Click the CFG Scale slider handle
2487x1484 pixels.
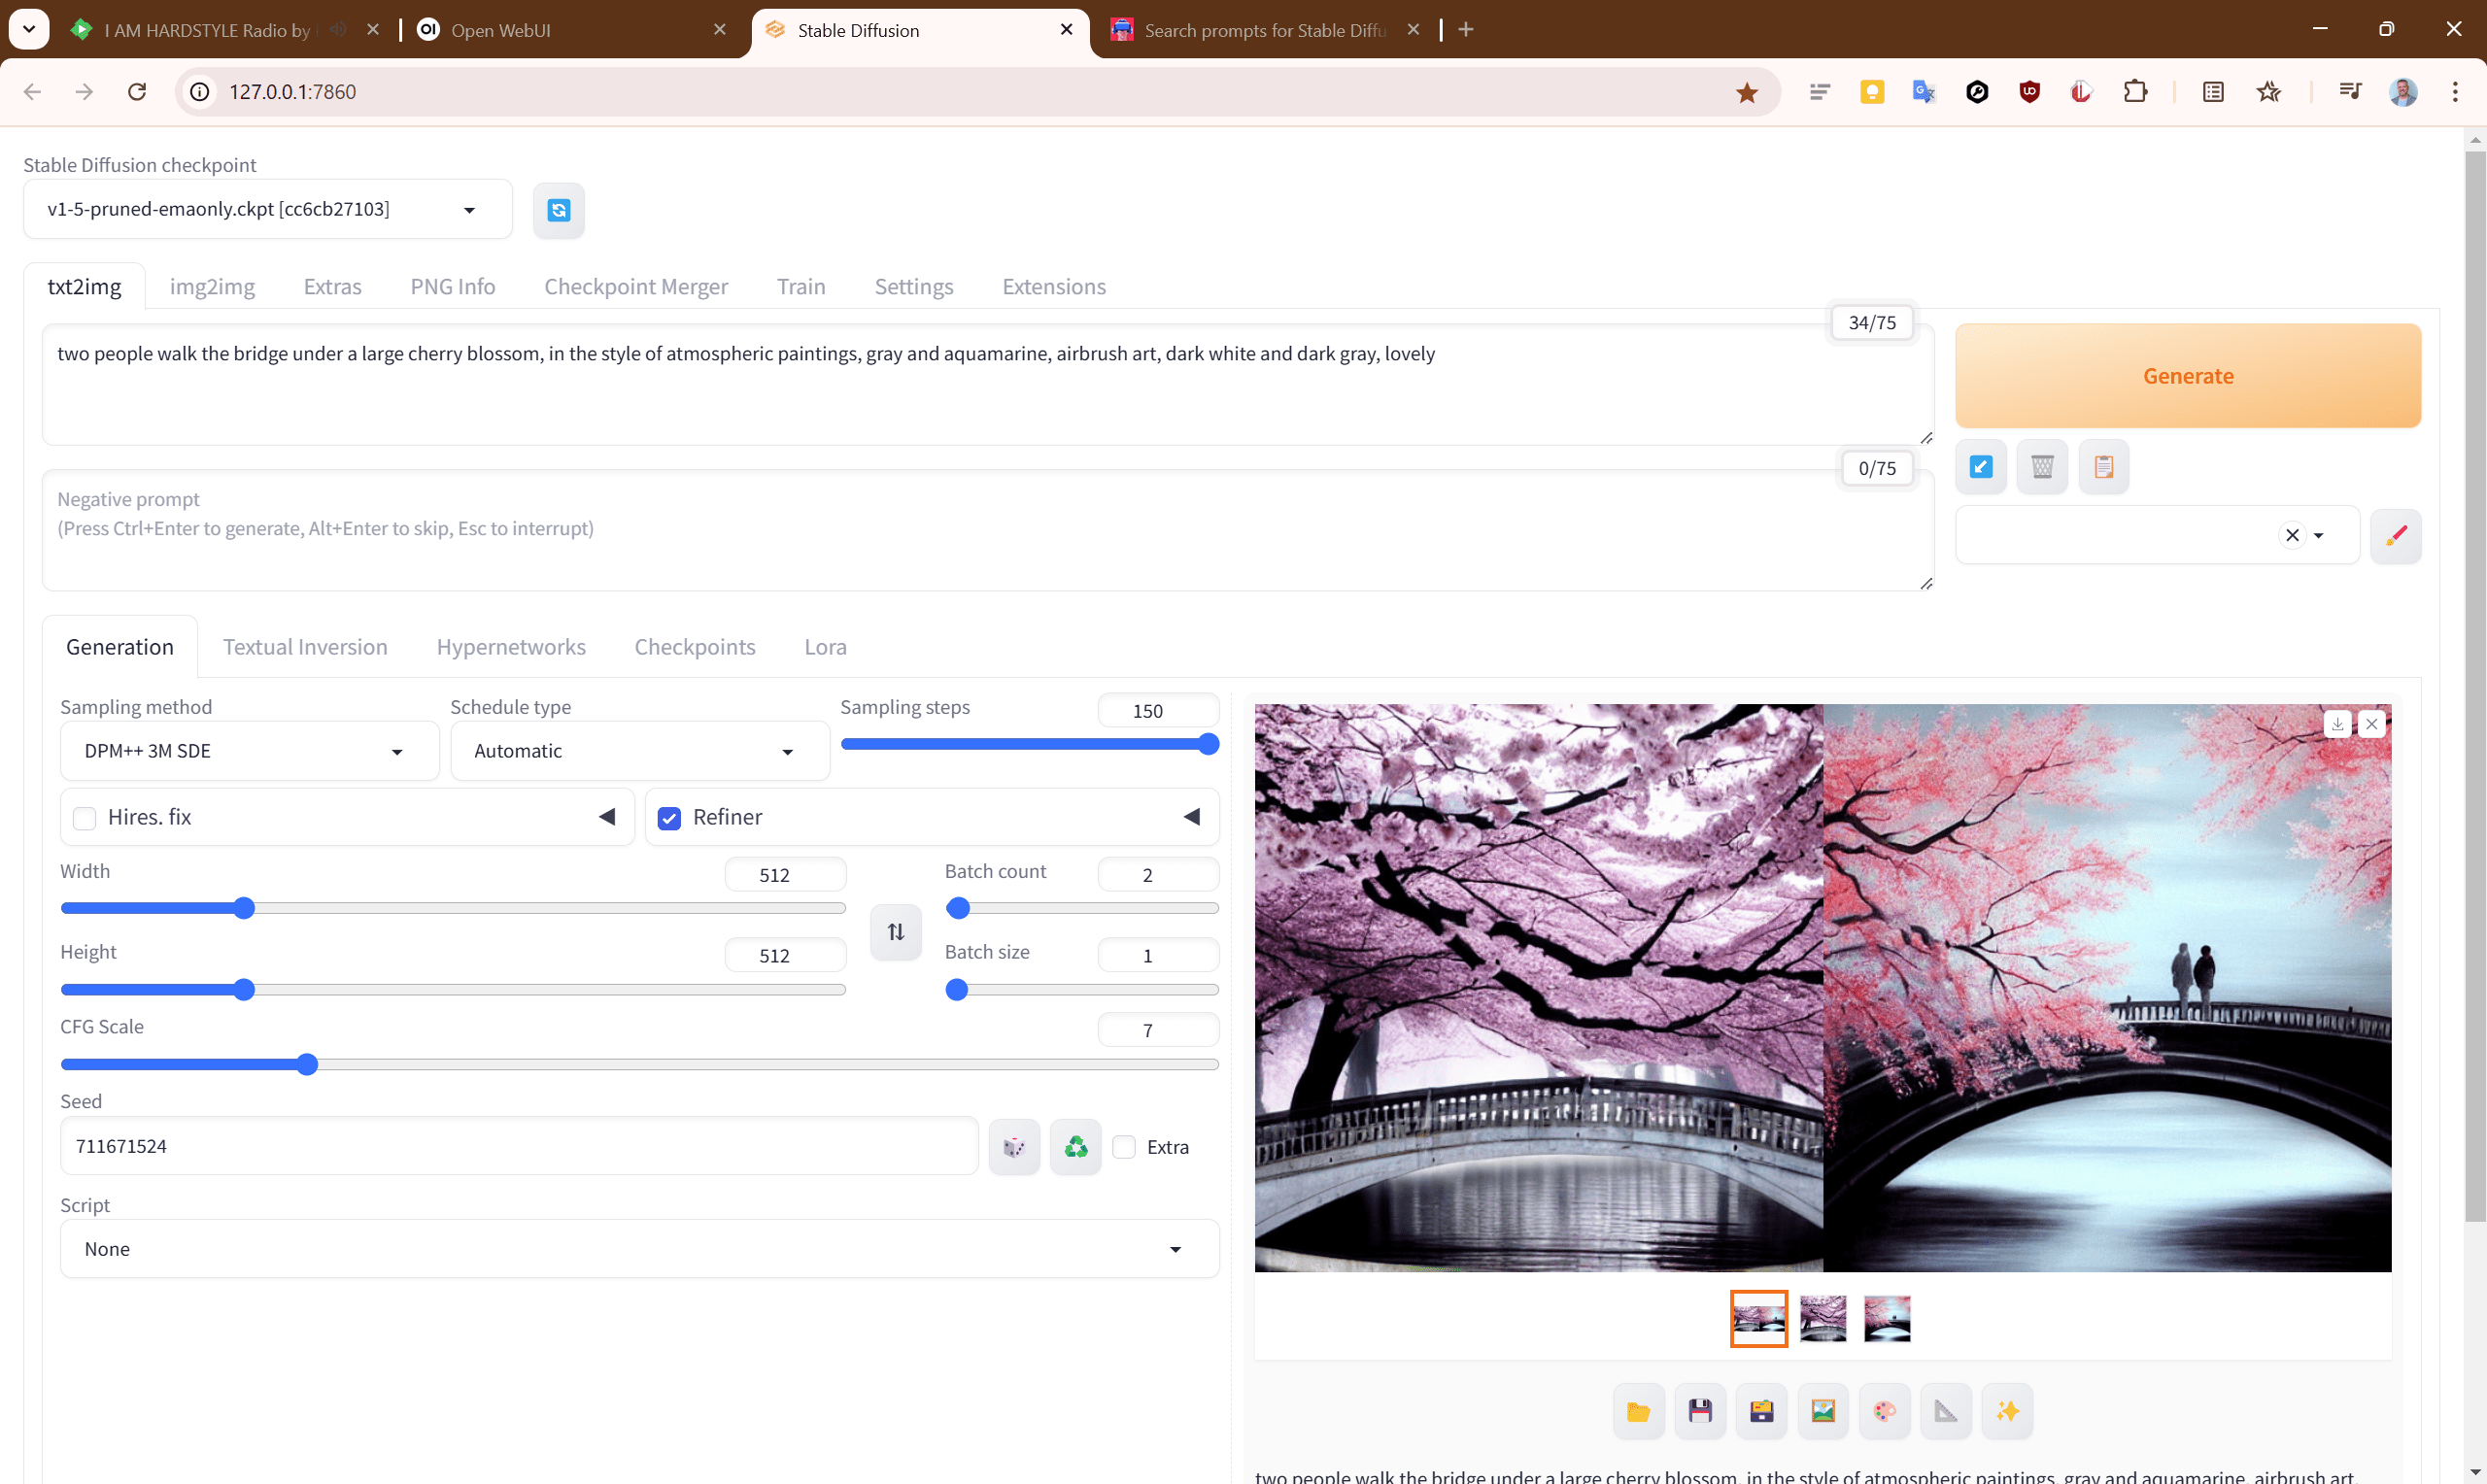307,1064
